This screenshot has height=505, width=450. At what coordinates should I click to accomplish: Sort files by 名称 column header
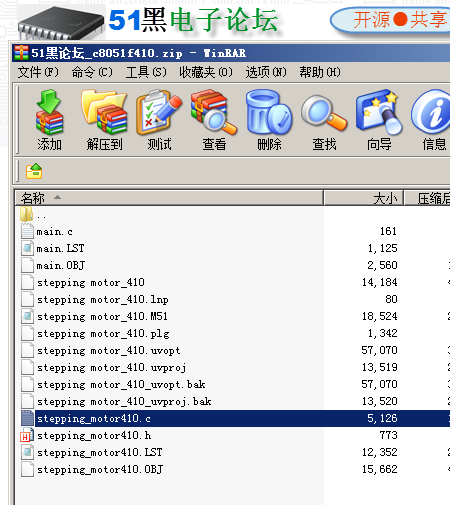click(x=169, y=198)
